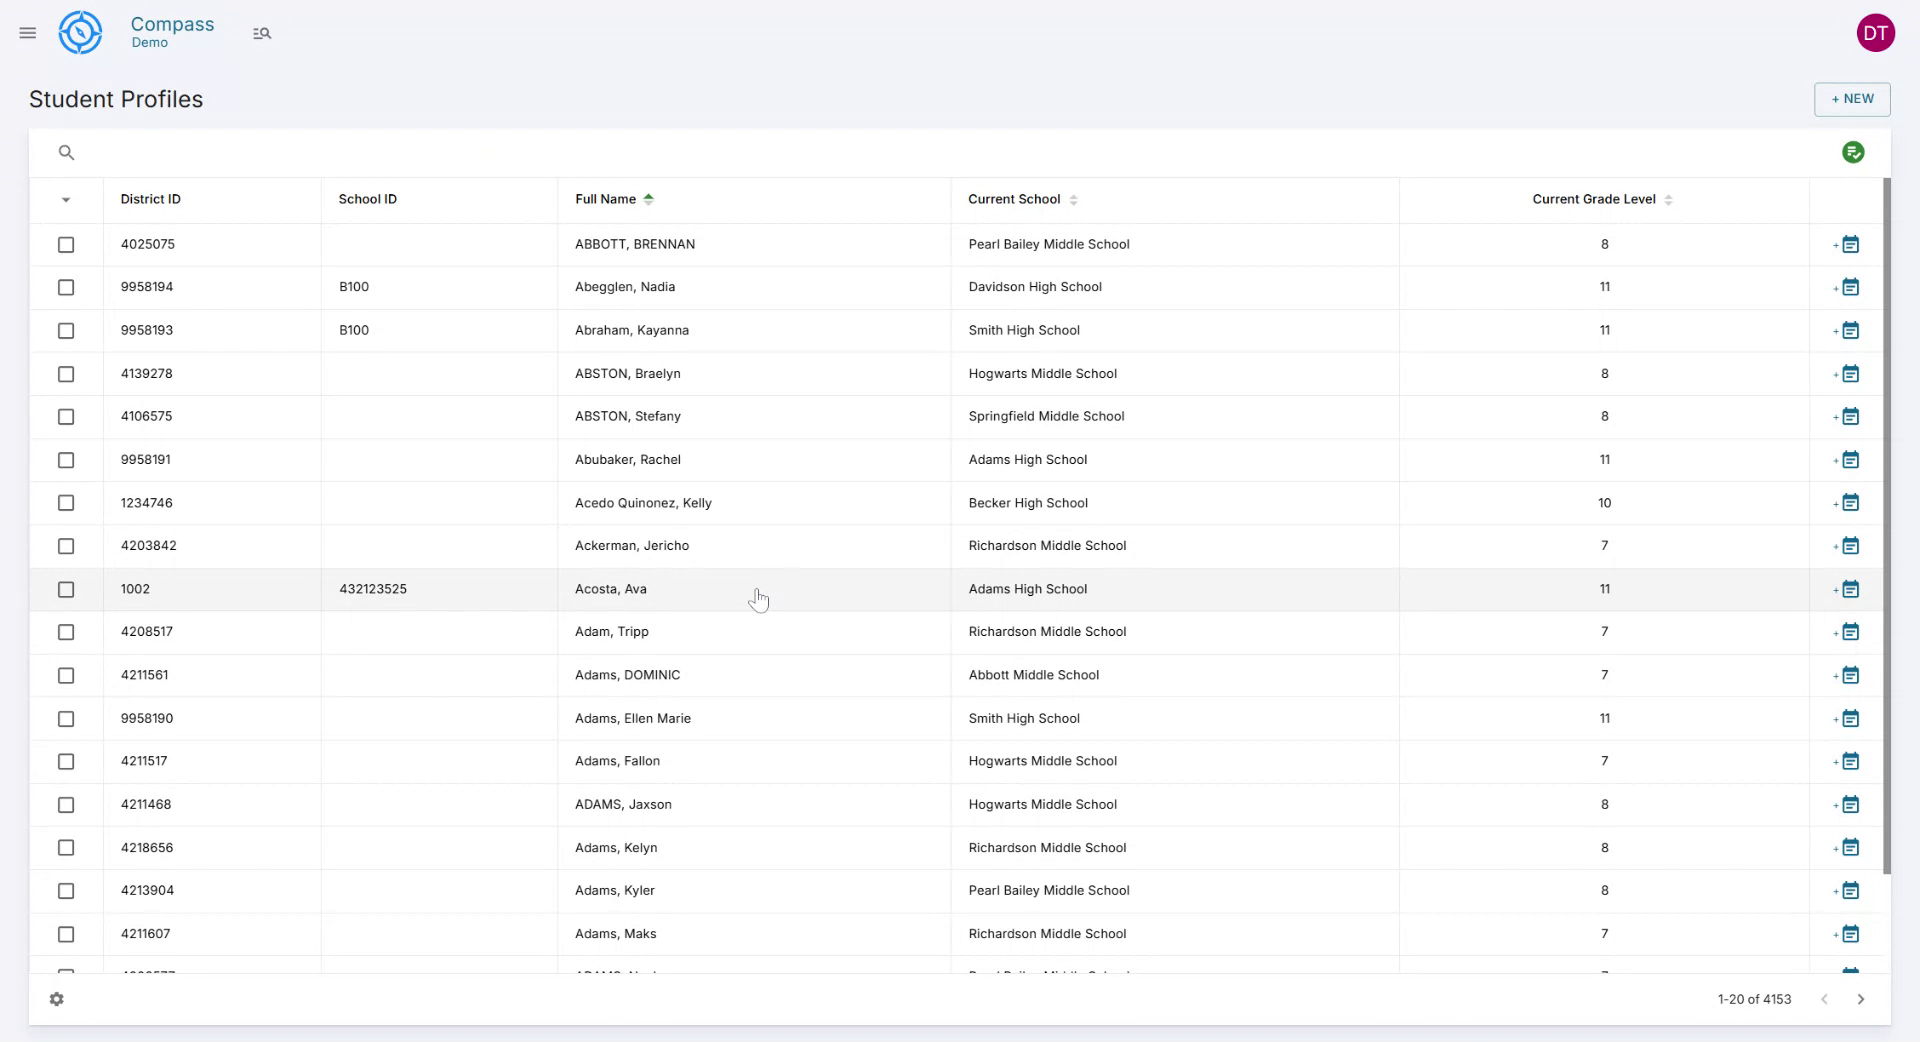Open the navigation hamburger menu
Viewport: 1920px width, 1042px height.
click(x=27, y=32)
